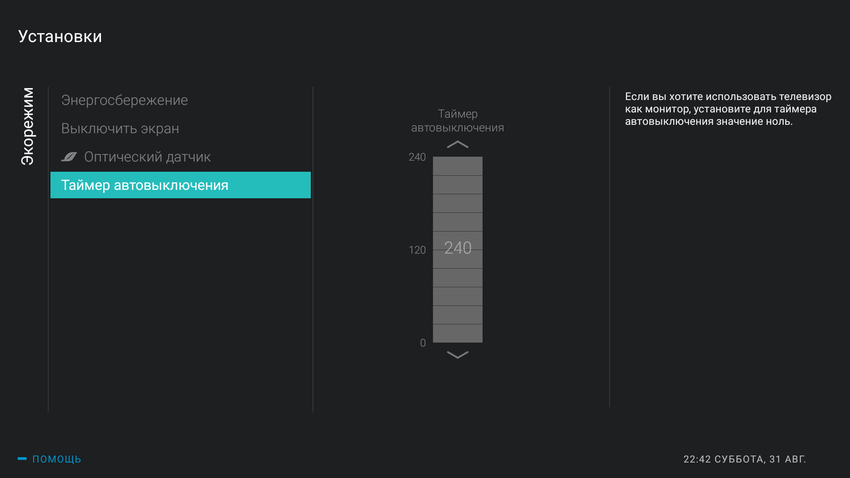
Task: Click the leaf icon beside Оптический датчик
Action: coord(69,157)
